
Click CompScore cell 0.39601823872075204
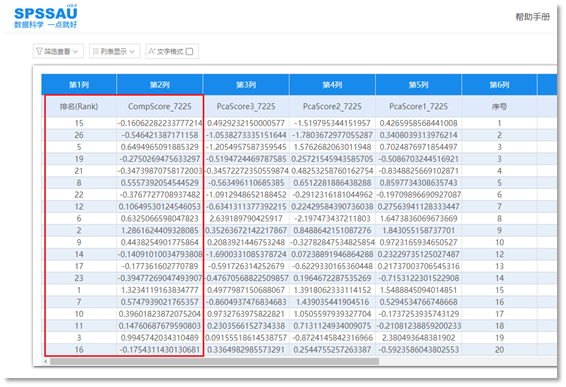[x=160, y=314]
